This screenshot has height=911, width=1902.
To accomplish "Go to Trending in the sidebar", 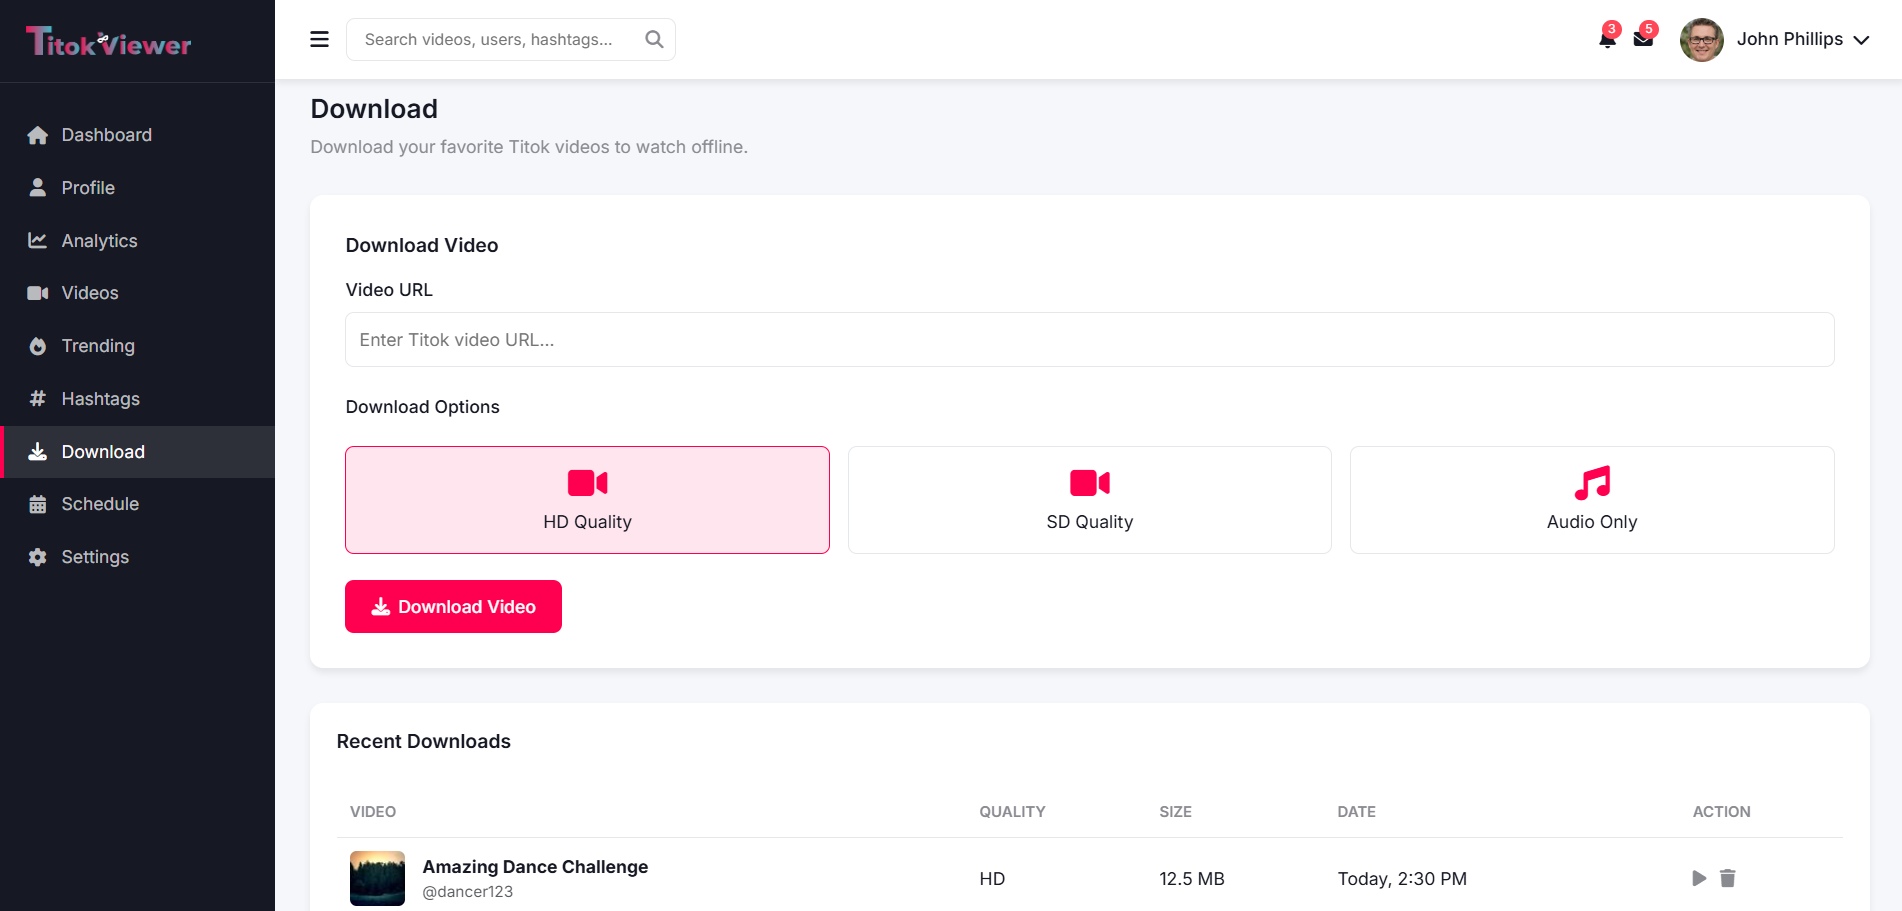I will [x=97, y=346].
